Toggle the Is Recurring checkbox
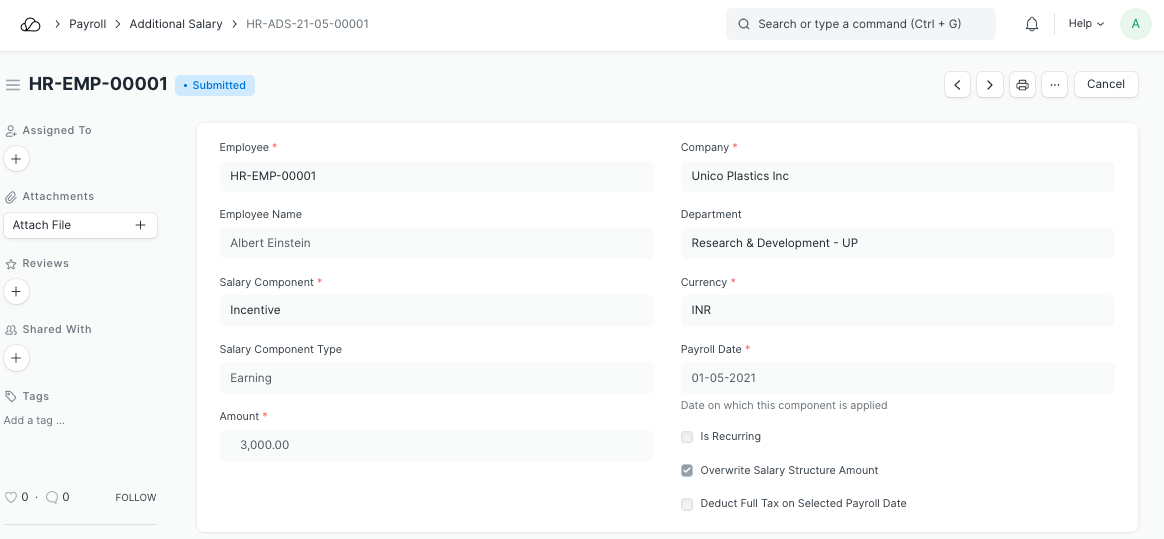The height and width of the screenshot is (539, 1164). tap(687, 437)
